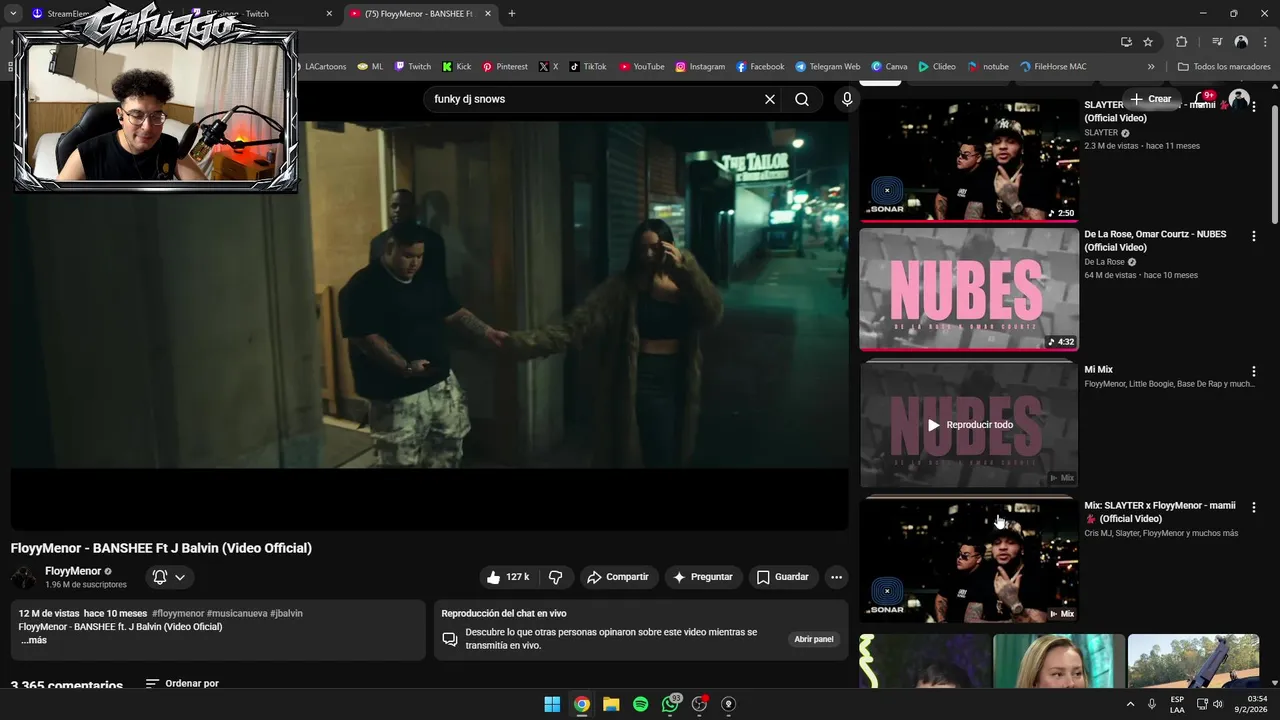
Task: Open options menu for NUBES video
Action: tap(1254, 236)
